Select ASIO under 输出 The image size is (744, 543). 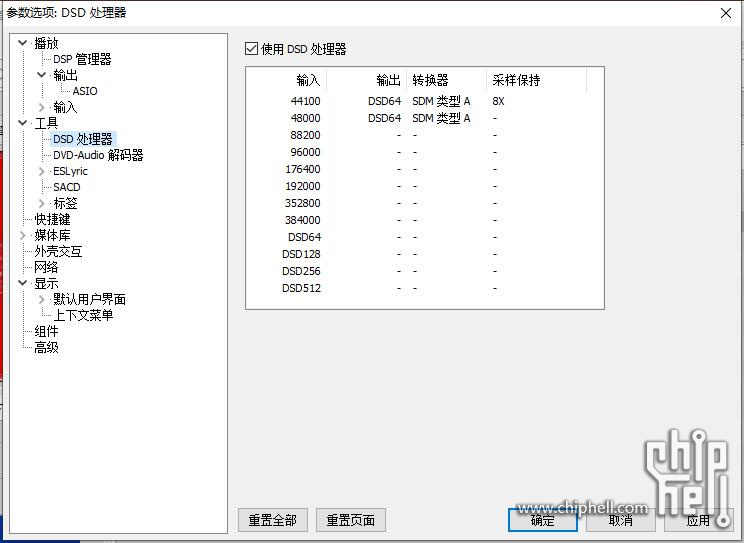[x=85, y=91]
